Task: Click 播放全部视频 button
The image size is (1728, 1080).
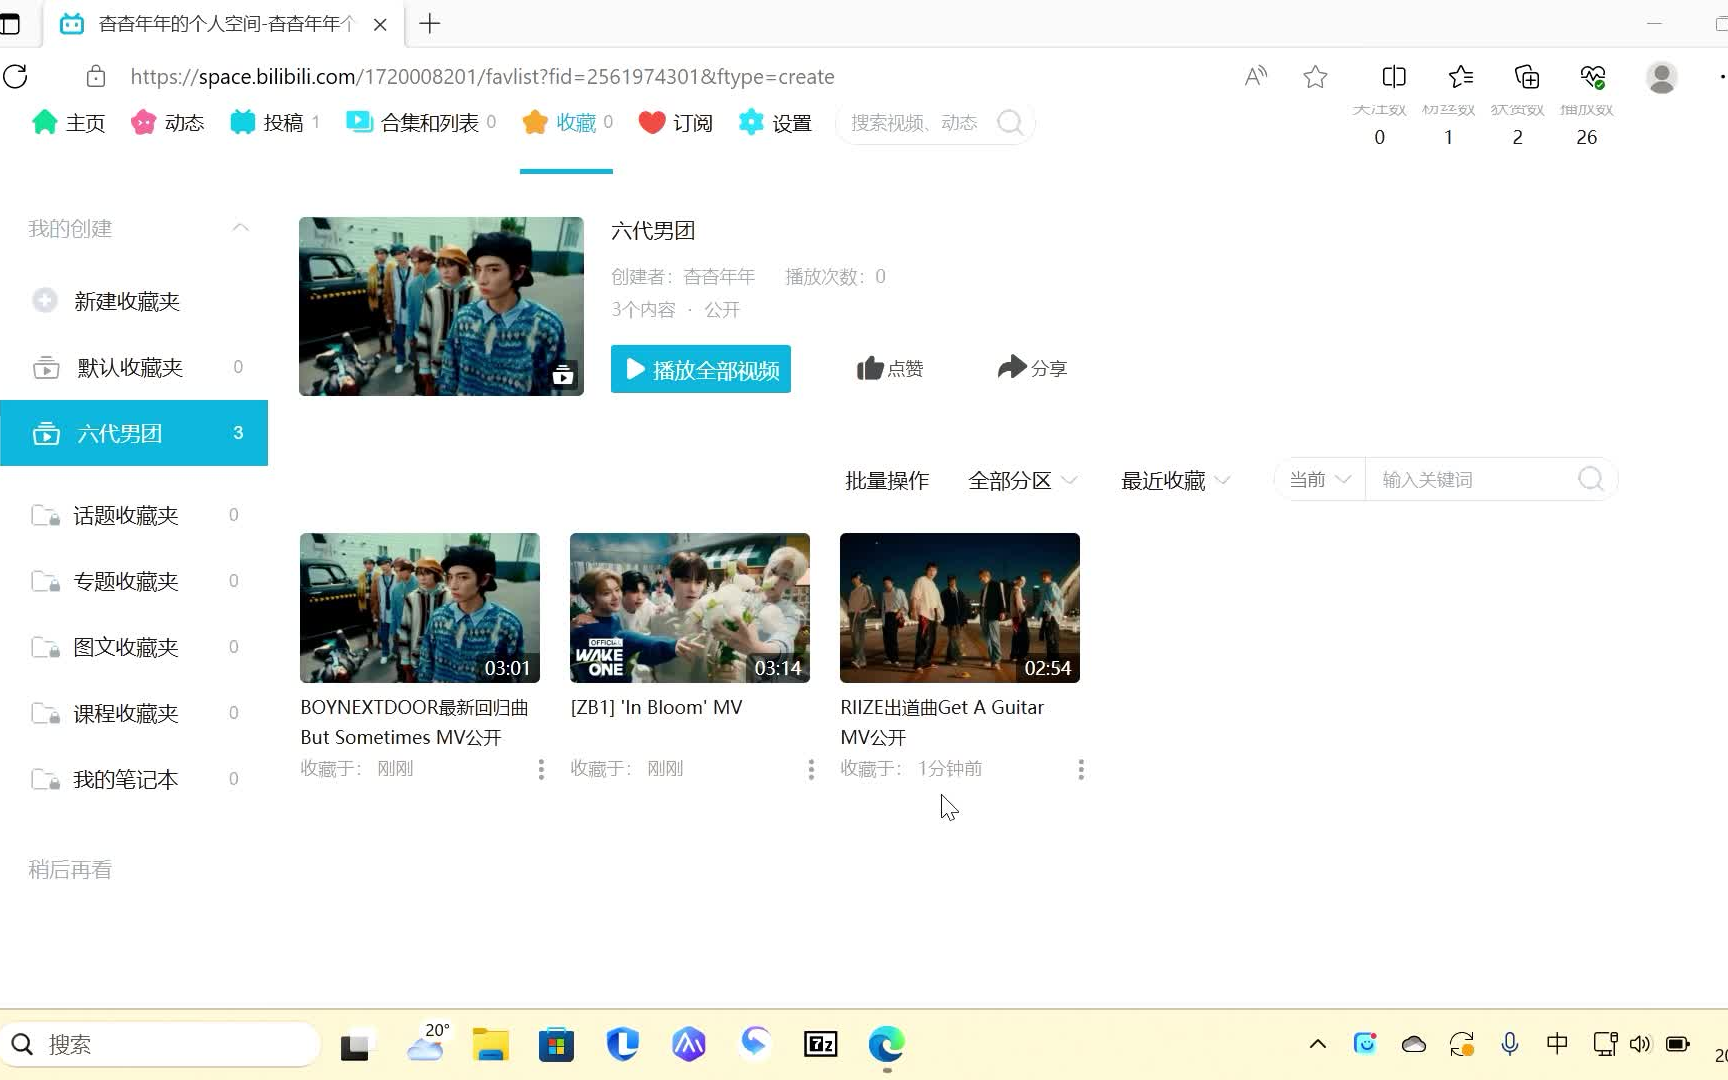Action: pos(701,369)
